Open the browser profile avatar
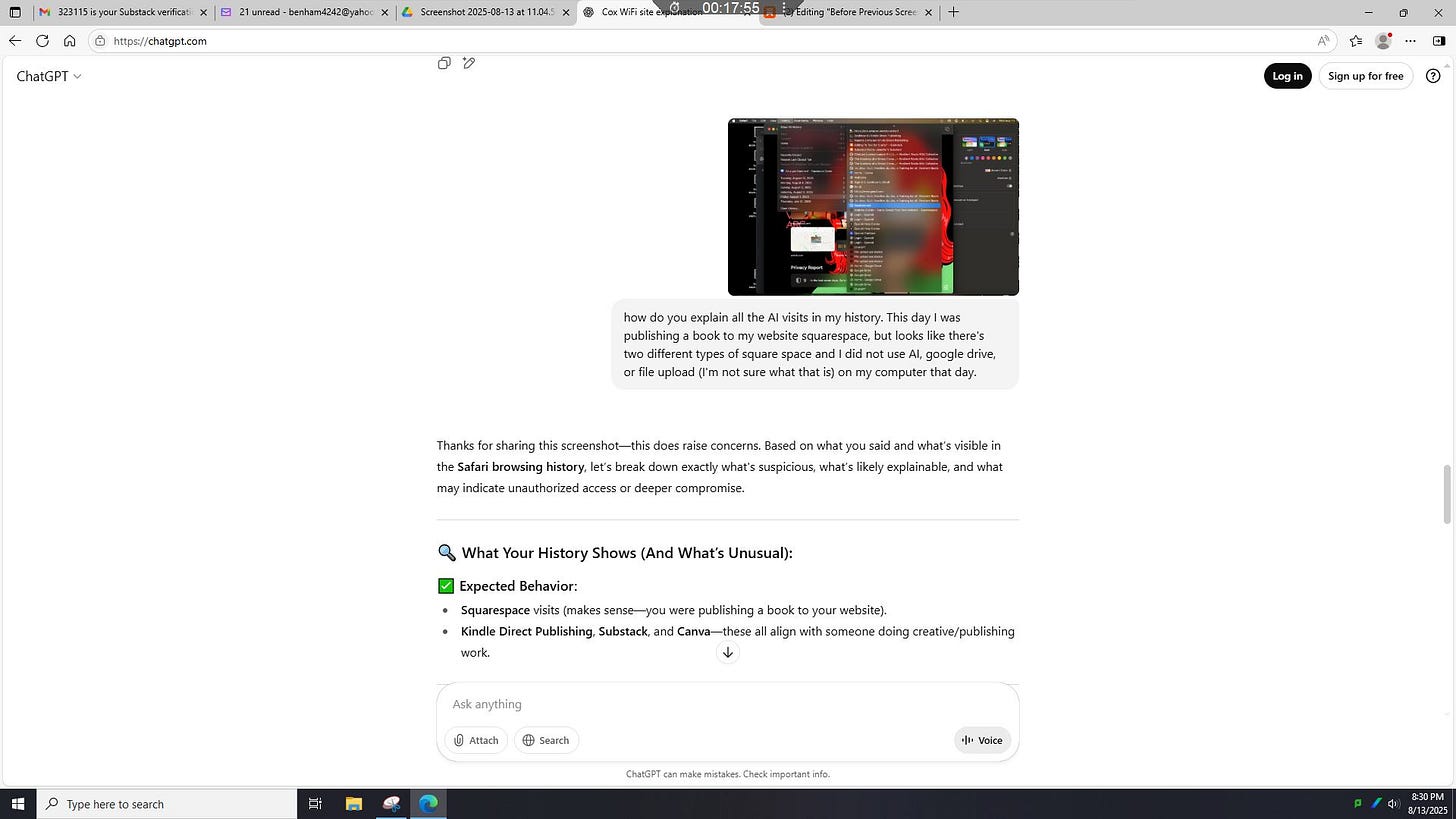Screen dimensions: 1456x819 click(x=1383, y=41)
